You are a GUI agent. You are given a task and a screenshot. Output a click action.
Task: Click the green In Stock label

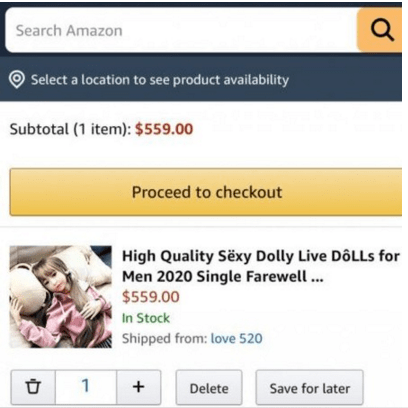point(146,318)
